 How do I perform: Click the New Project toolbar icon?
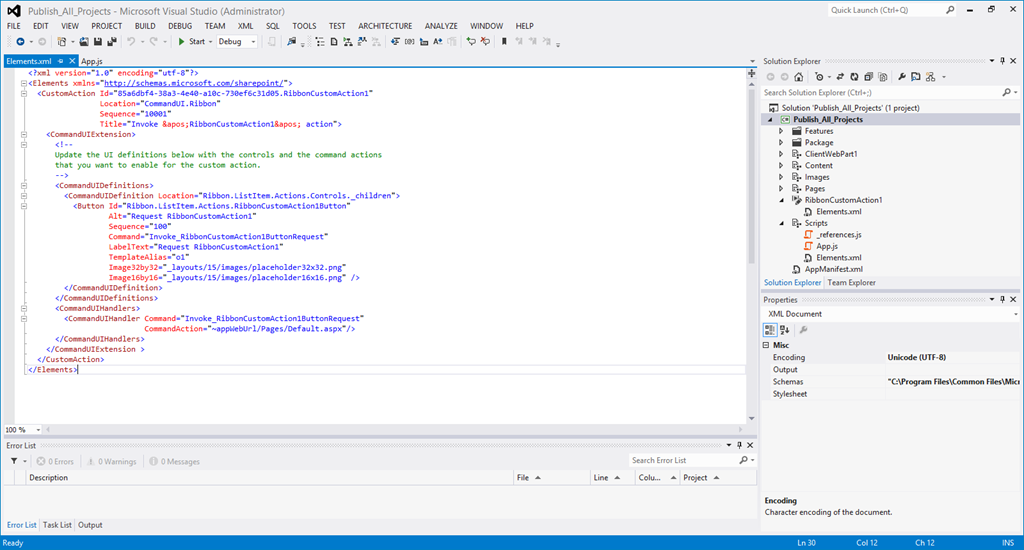click(62, 42)
